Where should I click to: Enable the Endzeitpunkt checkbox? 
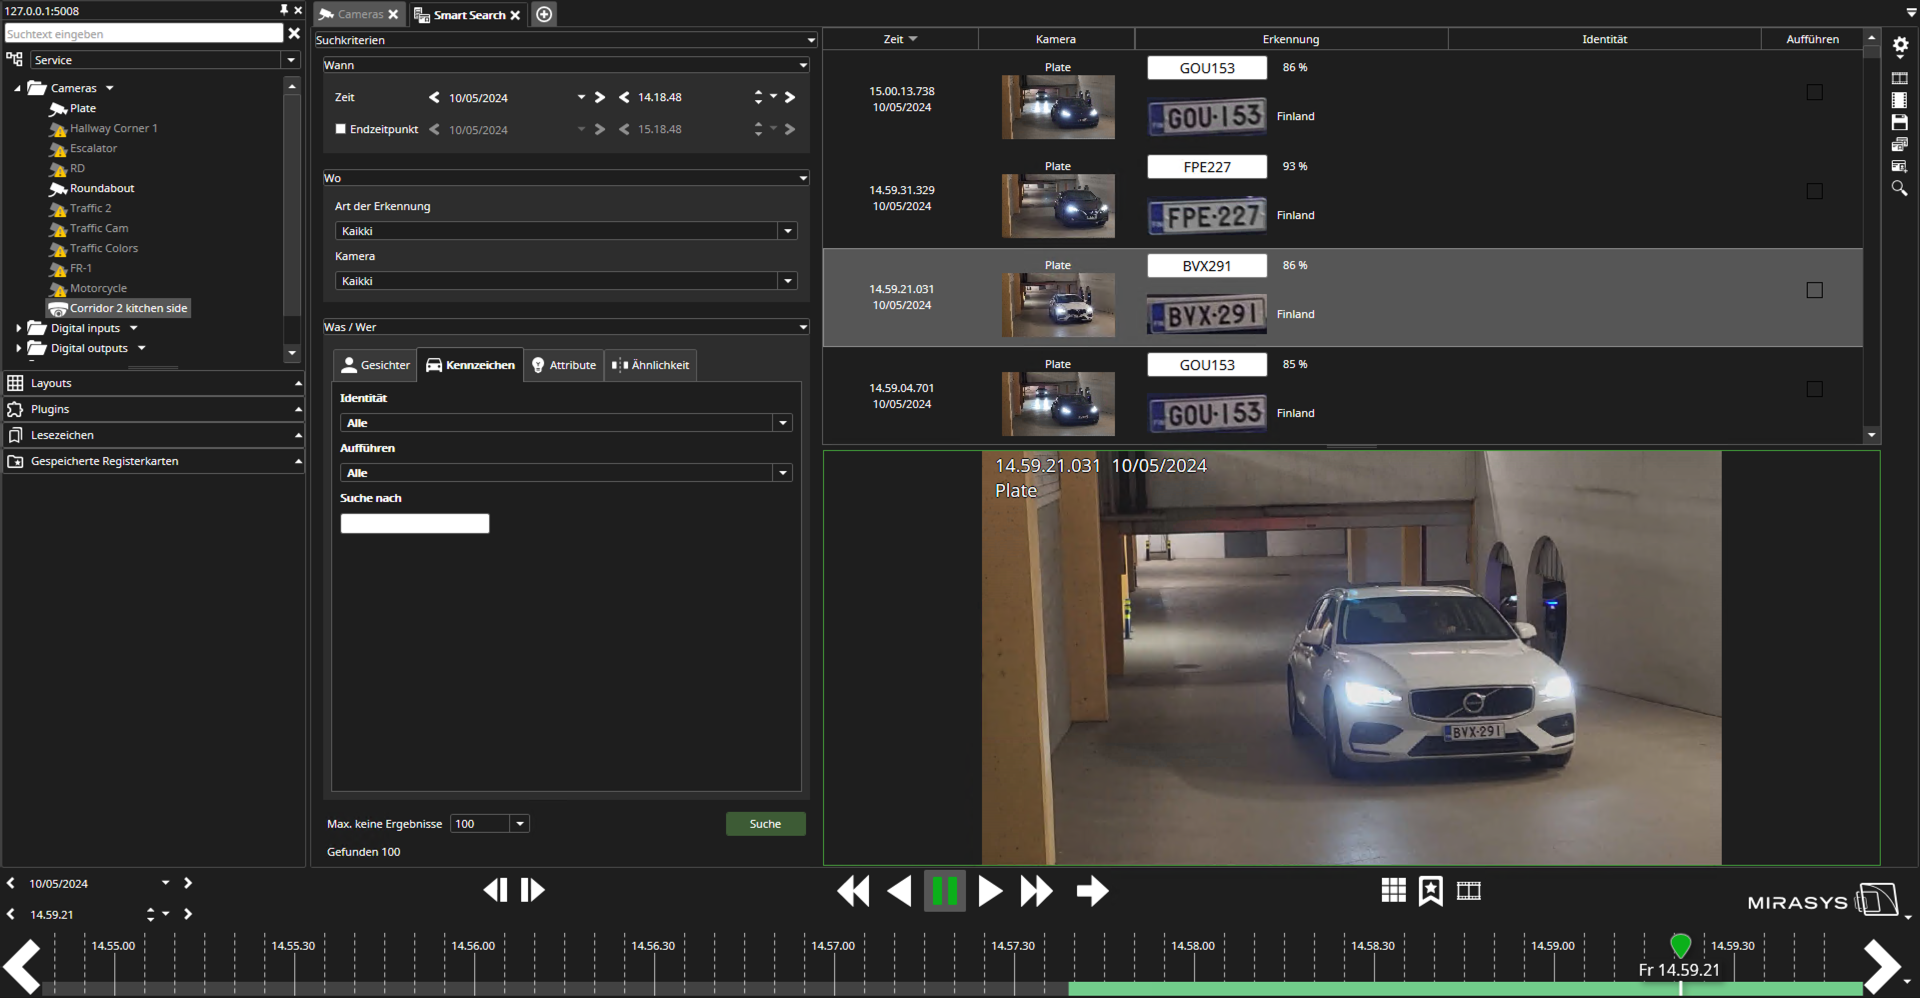pyautogui.click(x=341, y=129)
